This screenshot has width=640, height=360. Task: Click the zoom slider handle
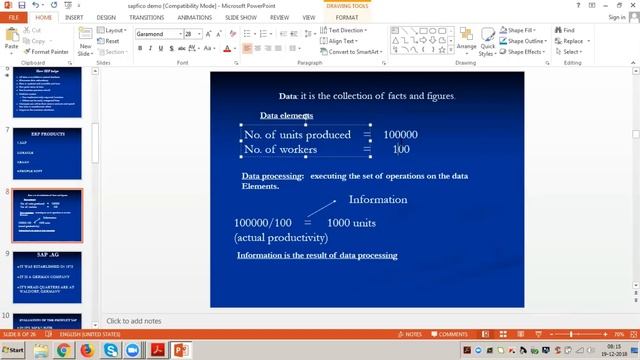click(x=571, y=334)
